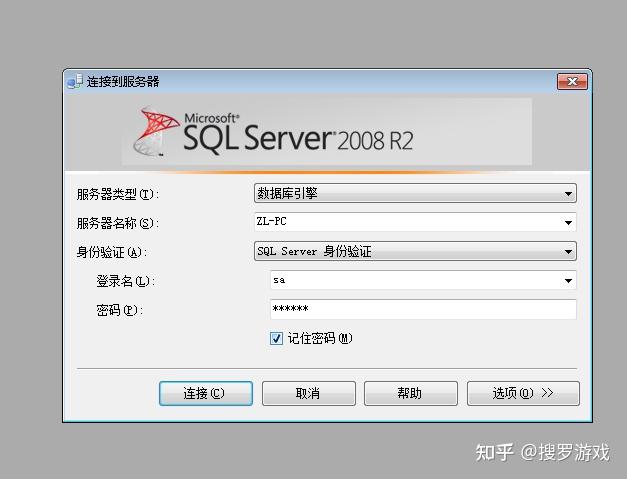Toggle the 记住密码 checkbox
This screenshot has height=479, width=627.
(276, 338)
